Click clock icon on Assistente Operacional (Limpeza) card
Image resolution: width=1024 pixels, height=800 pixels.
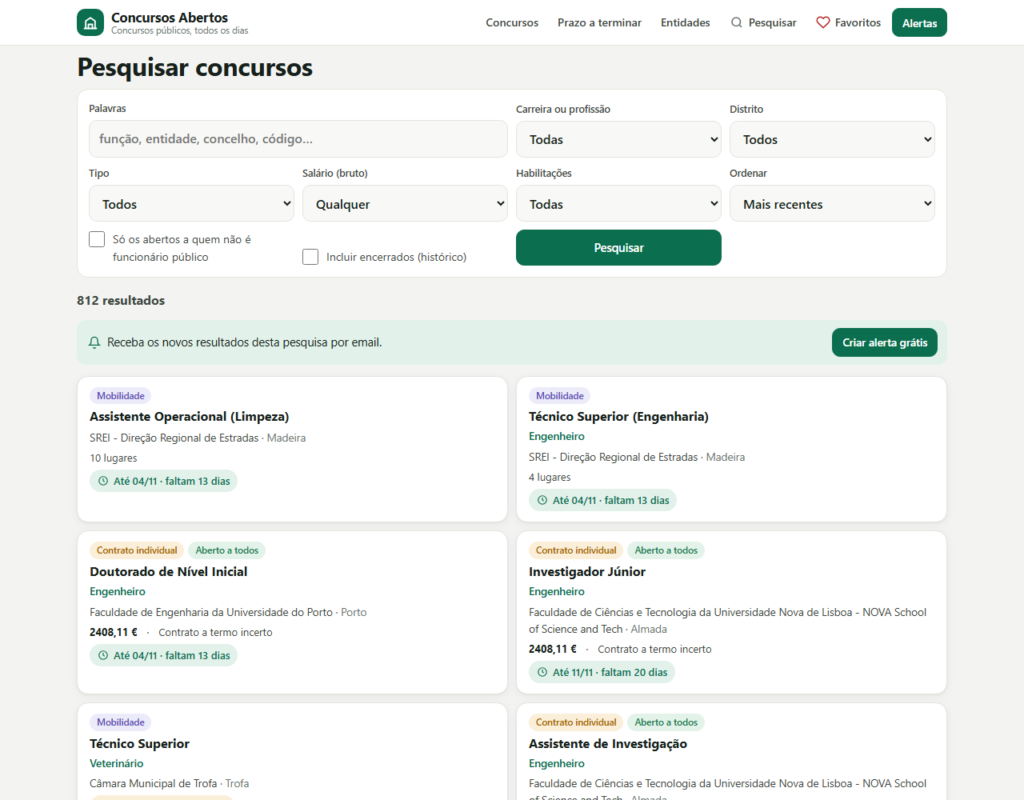click(103, 481)
